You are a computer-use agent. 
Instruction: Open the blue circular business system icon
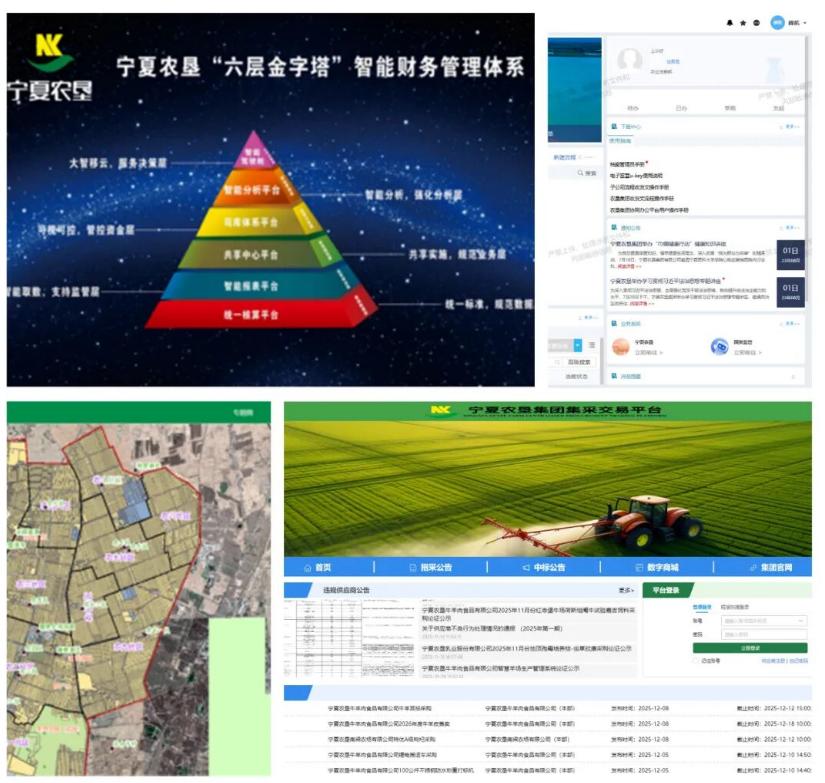719,347
